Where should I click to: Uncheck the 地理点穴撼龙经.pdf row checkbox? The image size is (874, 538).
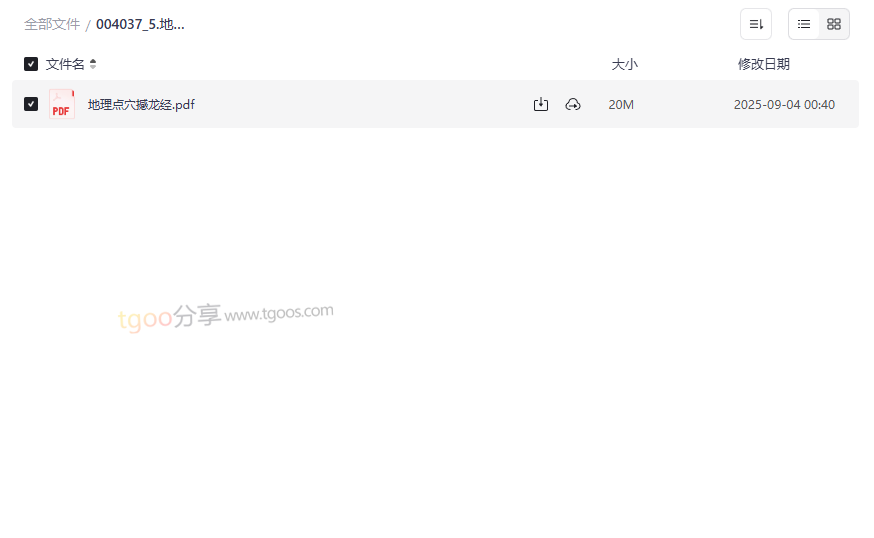(31, 104)
